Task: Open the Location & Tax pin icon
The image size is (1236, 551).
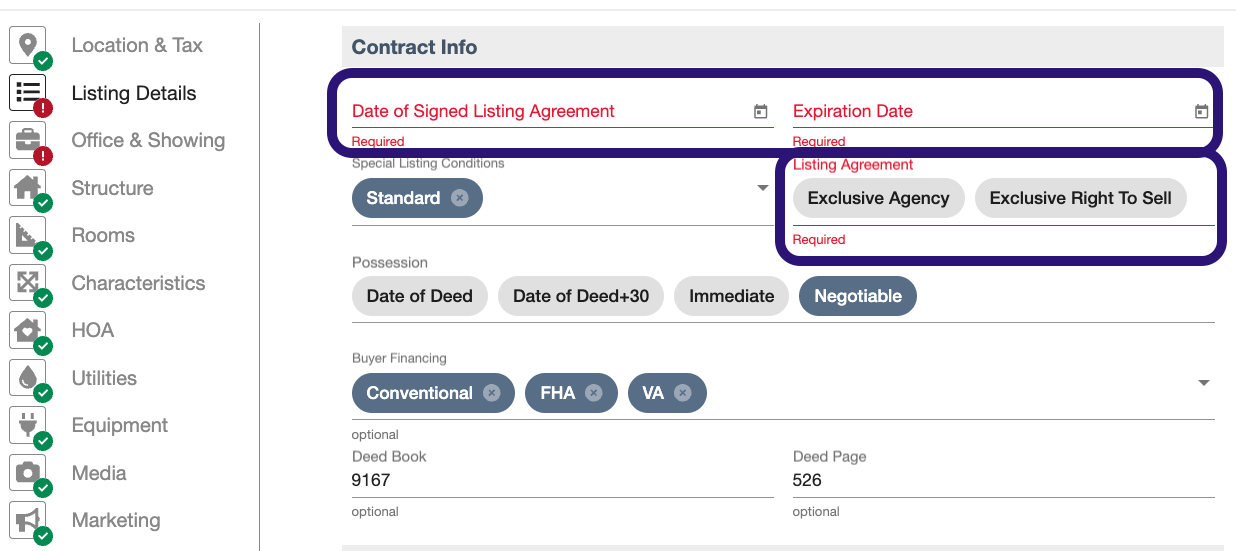Action: coord(28,45)
